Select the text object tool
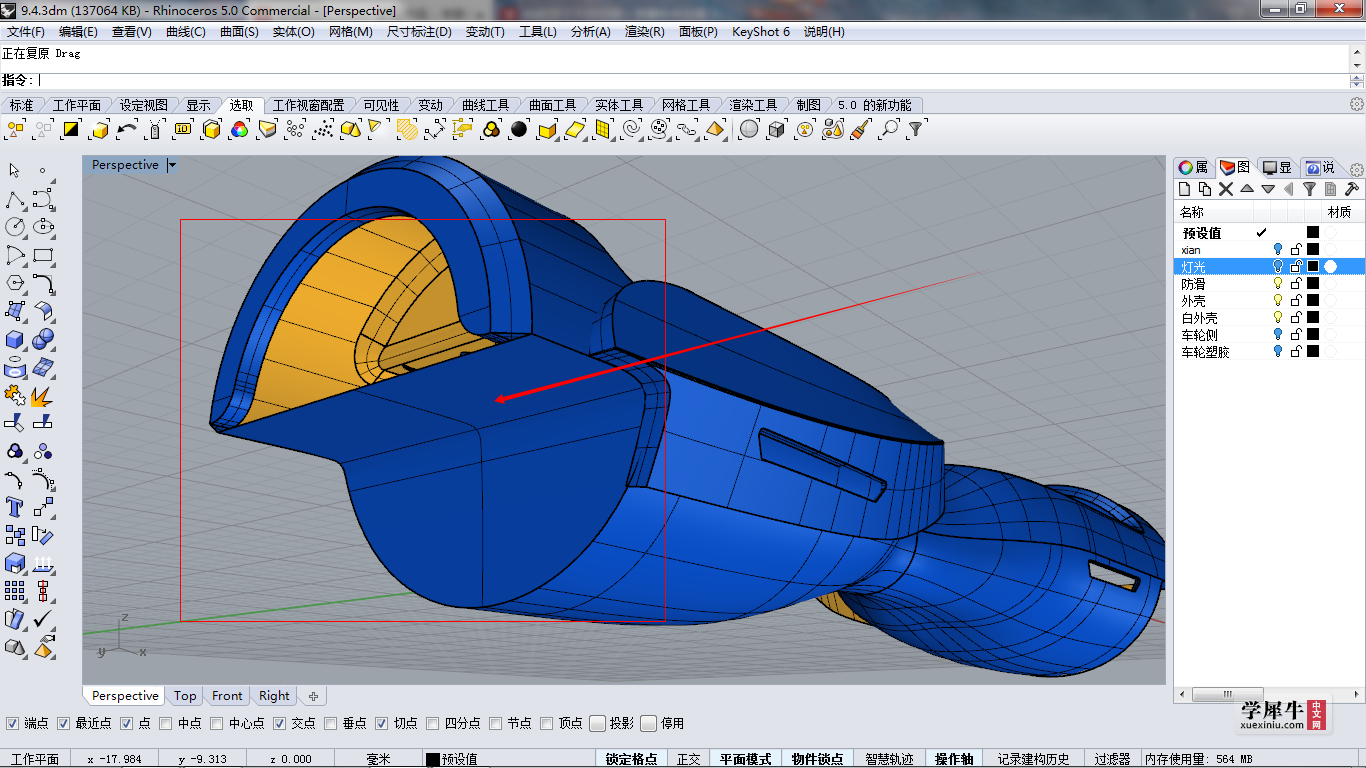Screen dimensions: 1366x768 (15, 507)
